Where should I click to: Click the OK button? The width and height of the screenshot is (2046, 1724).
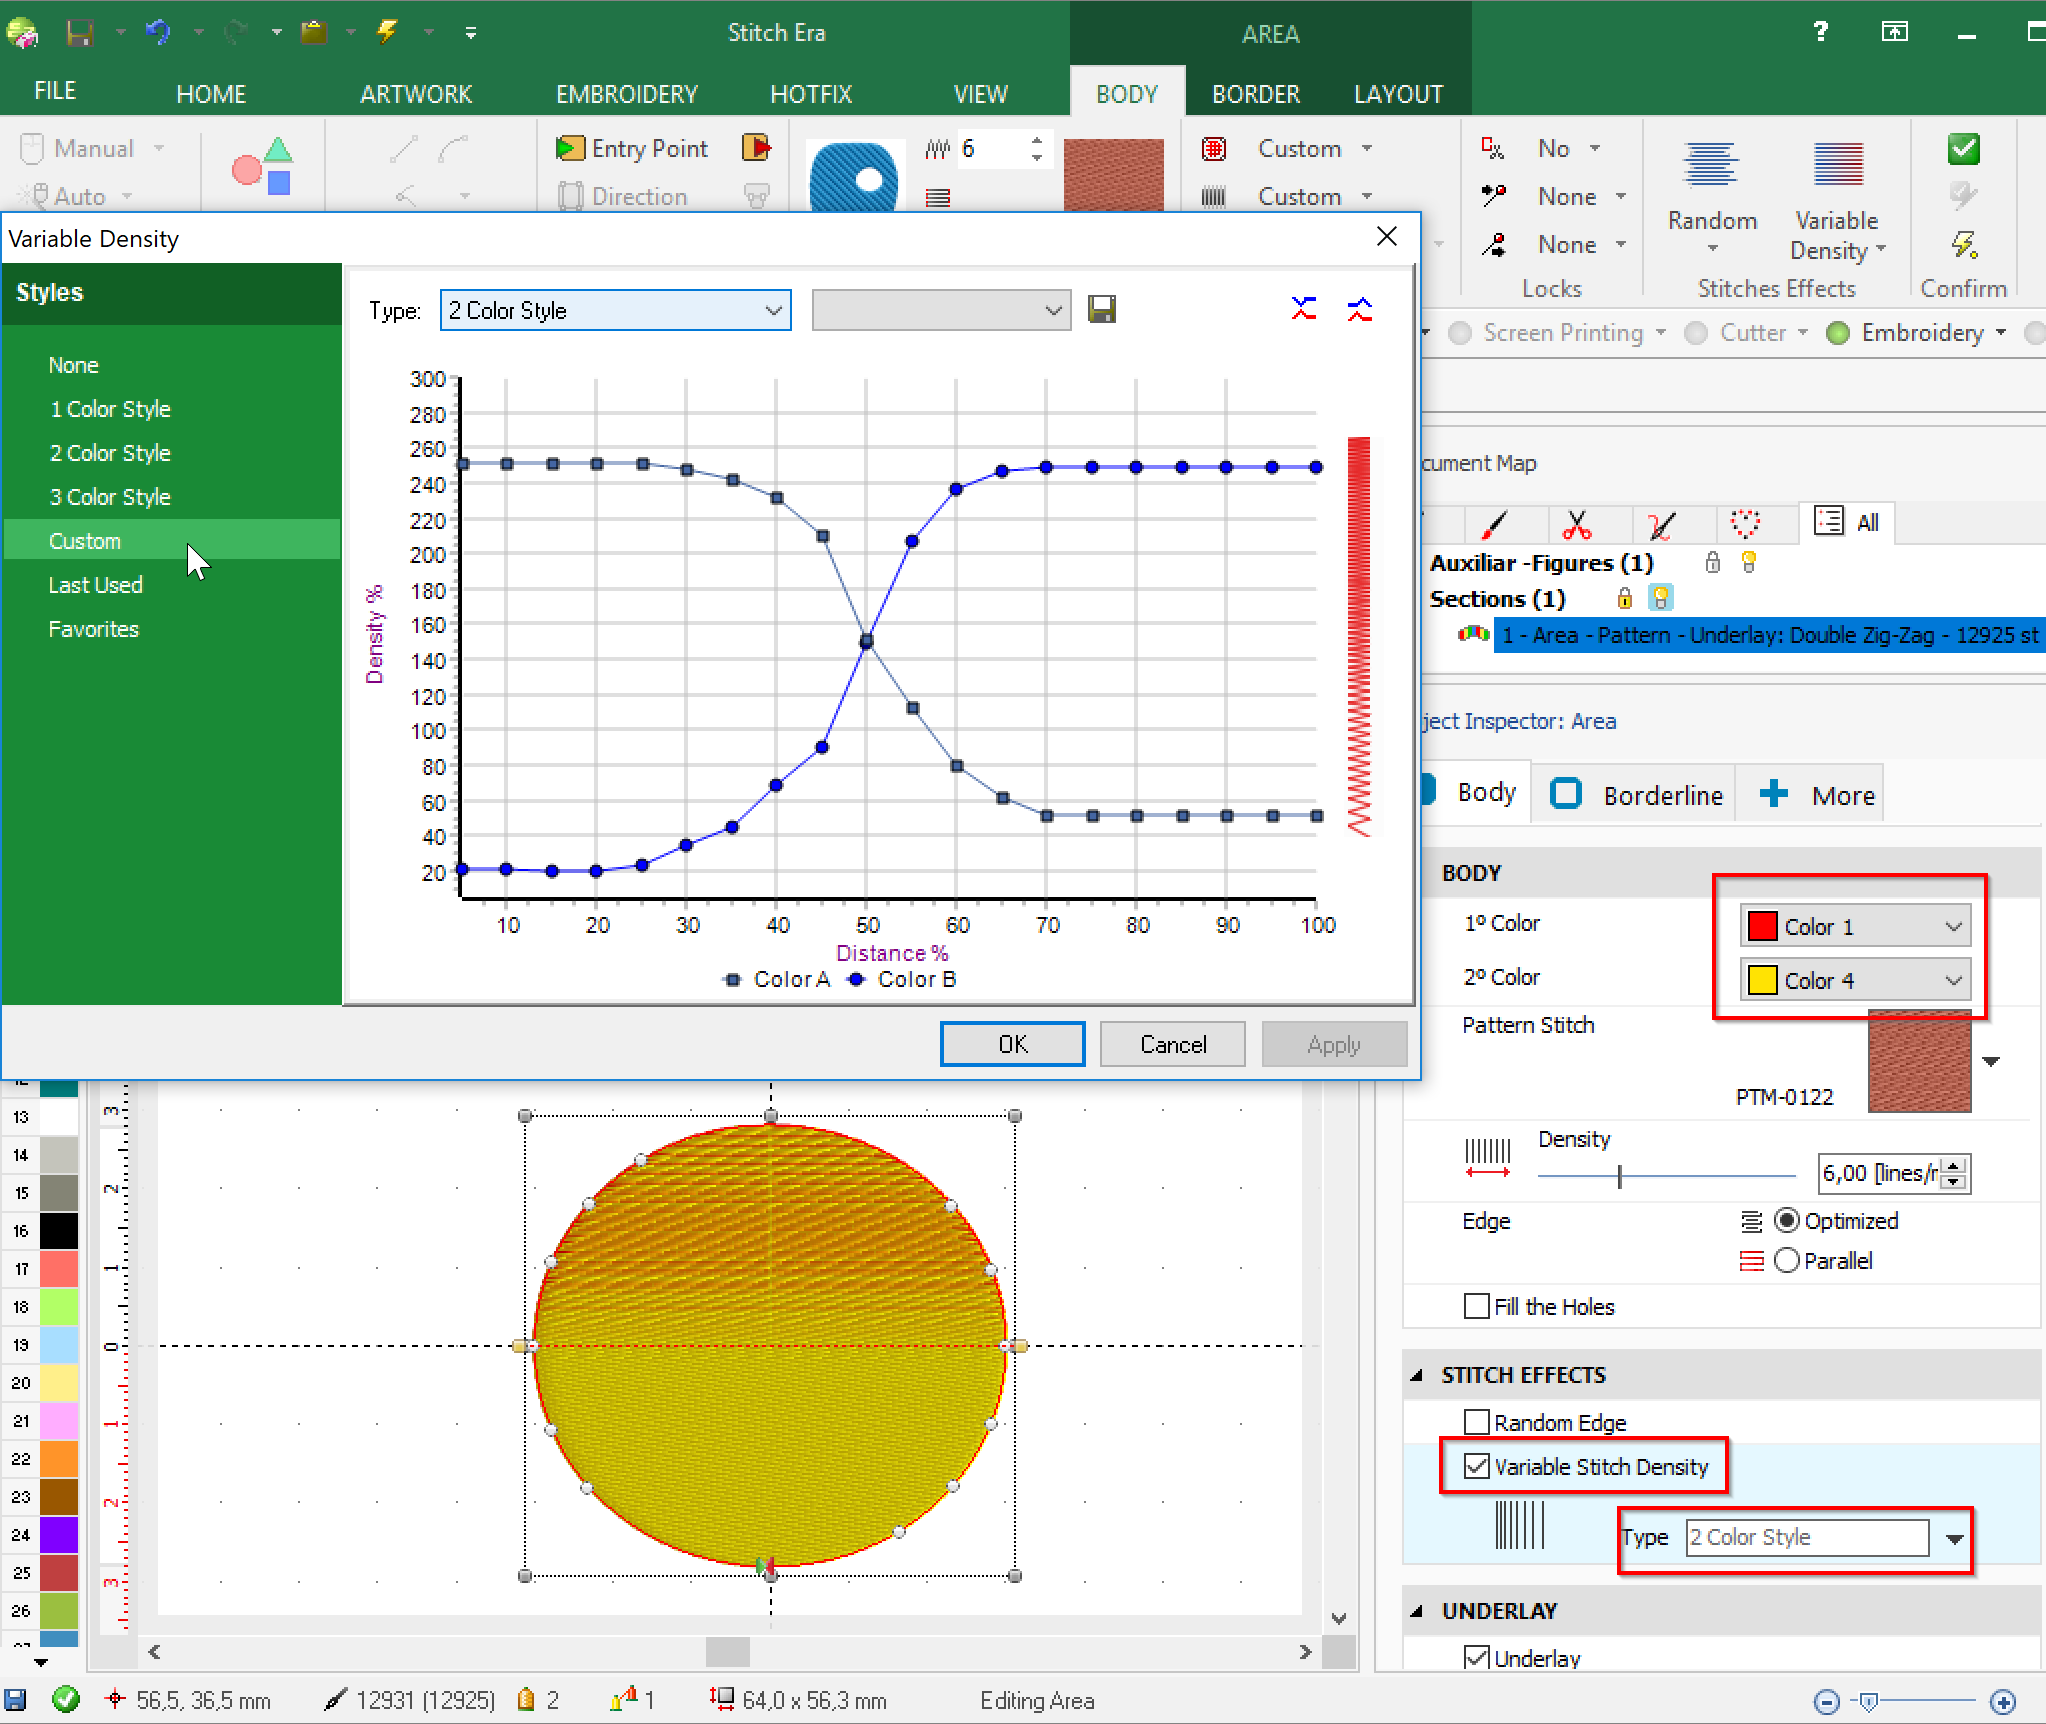pos(1012,1044)
